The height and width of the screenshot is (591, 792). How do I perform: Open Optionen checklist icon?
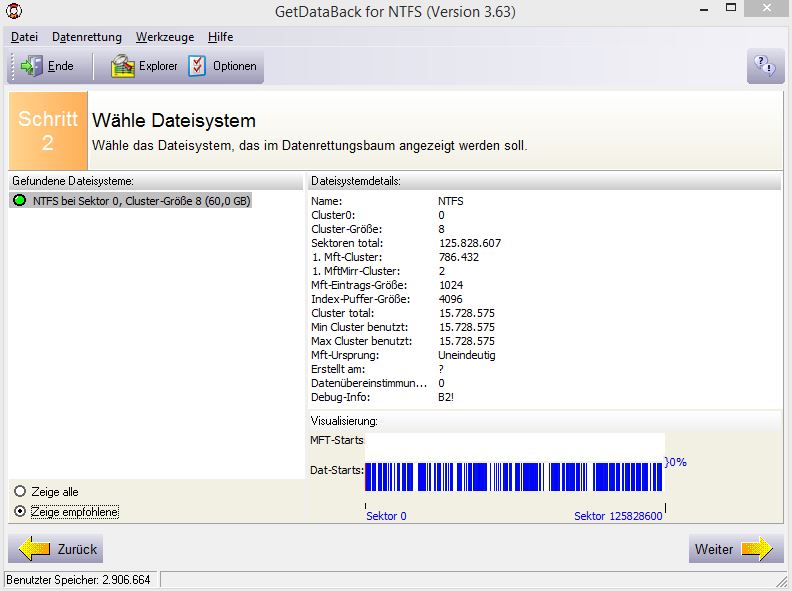click(197, 66)
